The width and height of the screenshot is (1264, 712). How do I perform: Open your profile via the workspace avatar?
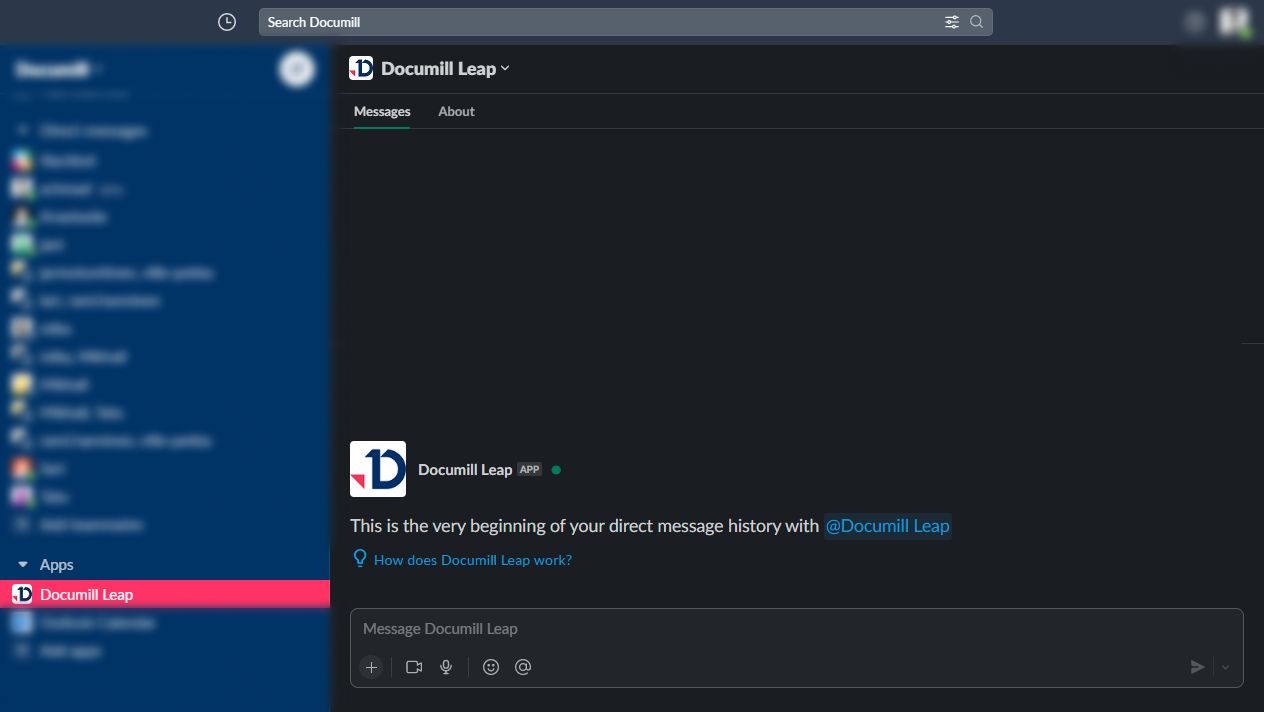(1232, 21)
